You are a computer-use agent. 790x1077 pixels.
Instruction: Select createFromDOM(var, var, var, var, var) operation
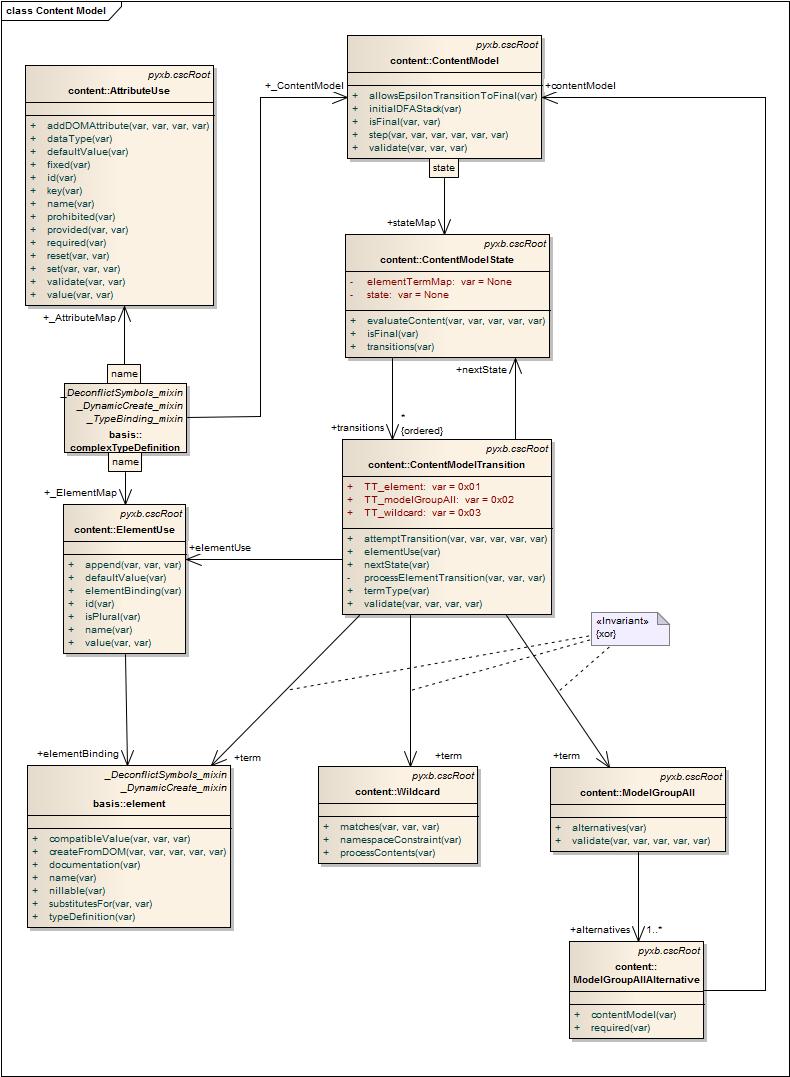point(137,852)
